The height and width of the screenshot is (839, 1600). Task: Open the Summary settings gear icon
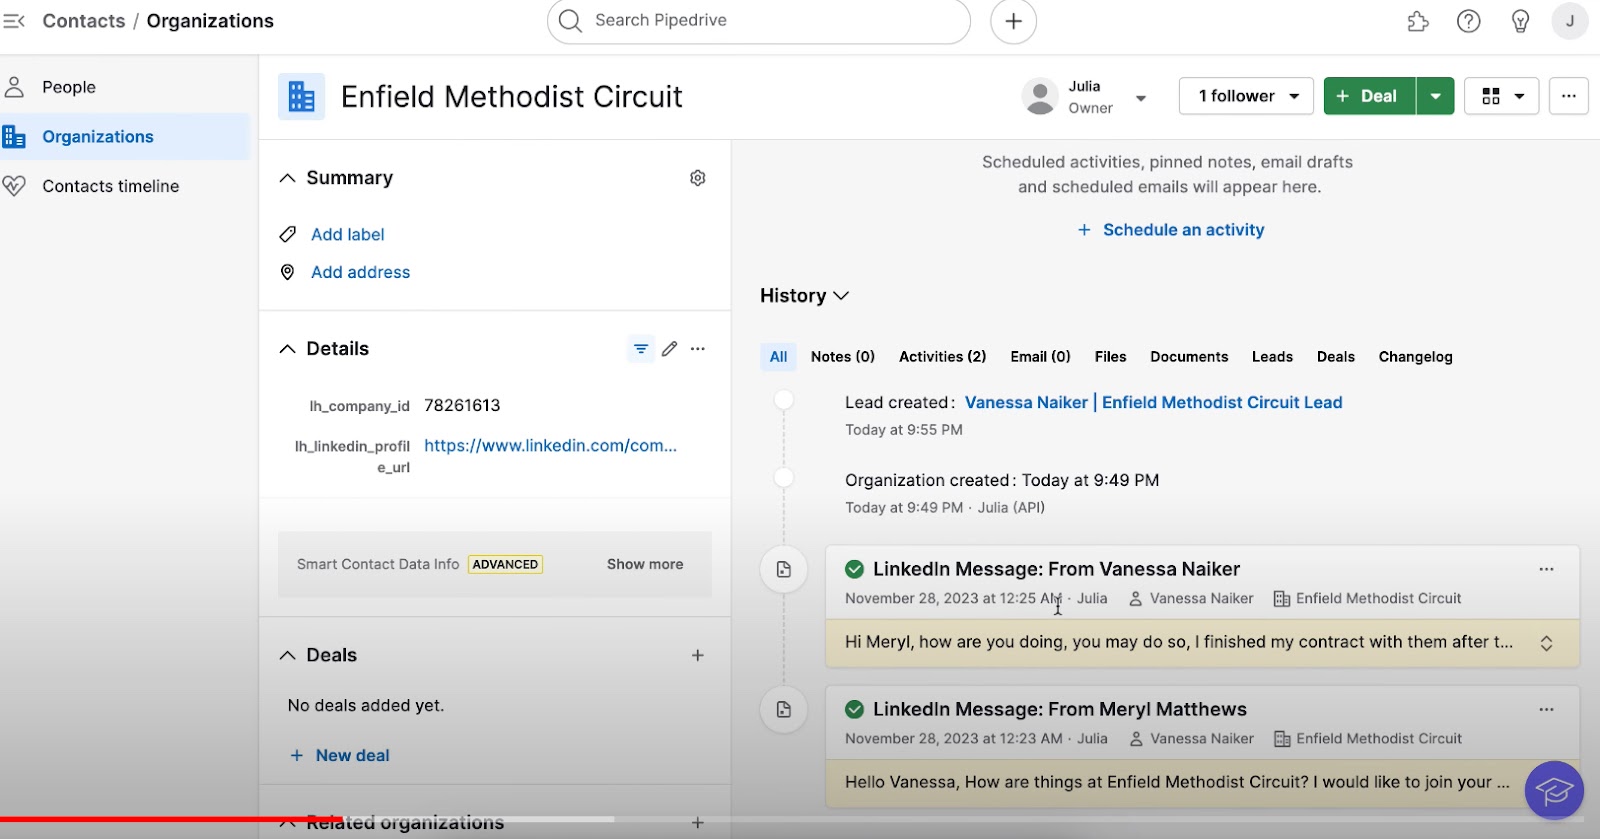(698, 178)
